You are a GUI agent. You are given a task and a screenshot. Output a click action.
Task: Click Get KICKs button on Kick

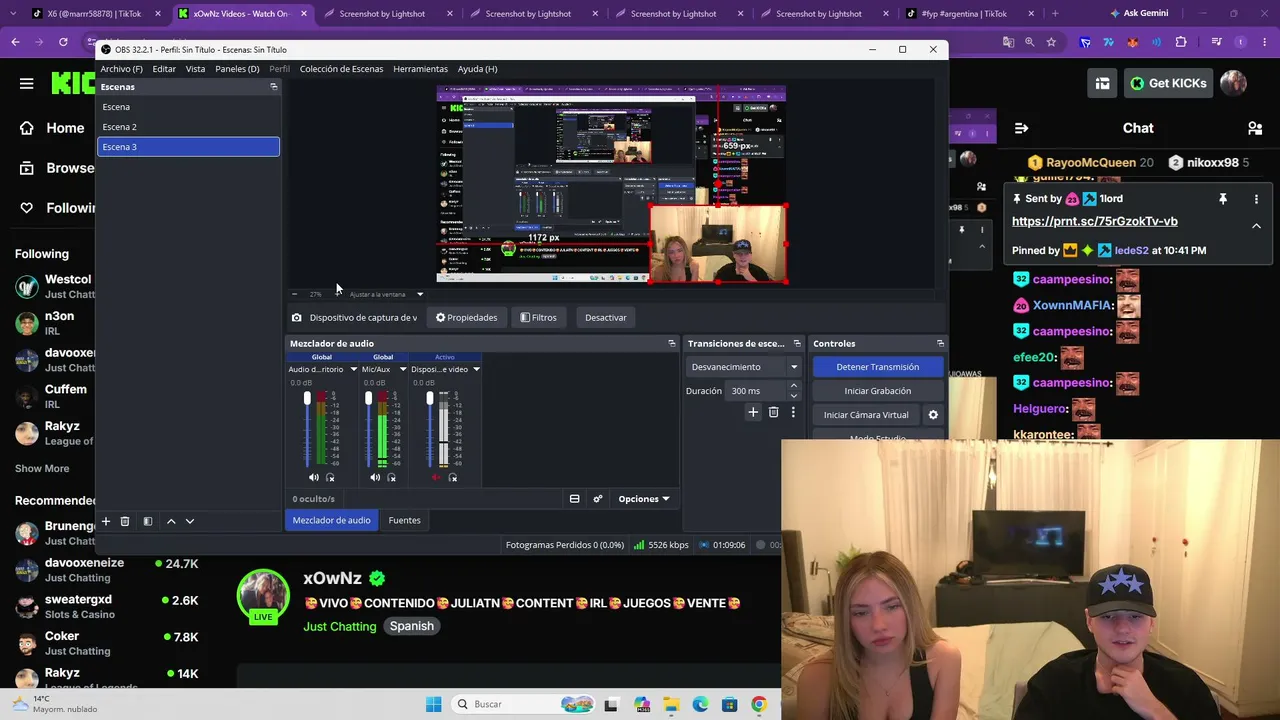(x=1167, y=83)
